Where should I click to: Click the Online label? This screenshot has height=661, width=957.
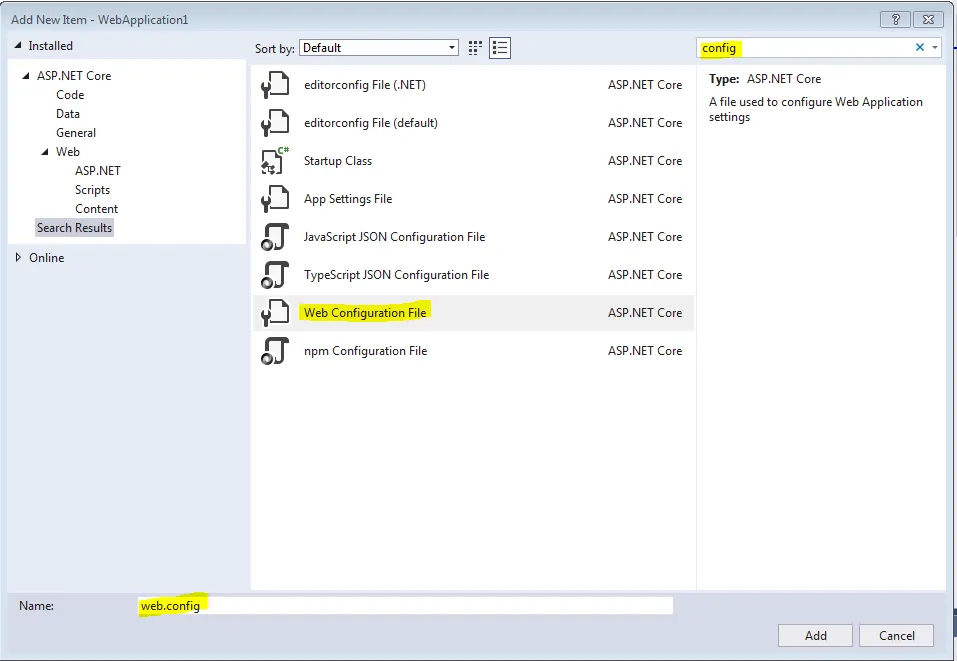click(46, 258)
